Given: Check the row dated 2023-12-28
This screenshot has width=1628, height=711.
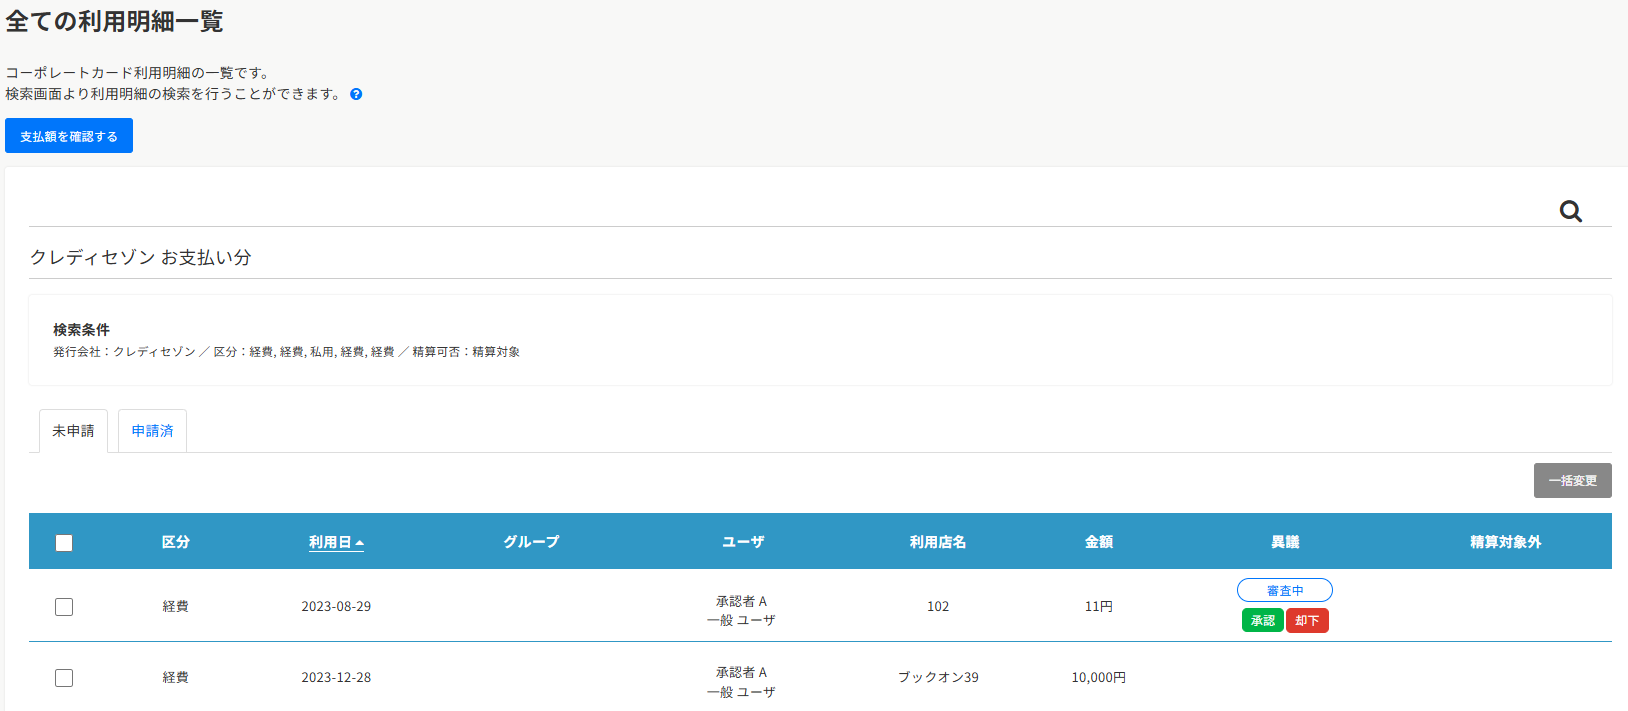Looking at the screenshot, I should [64, 678].
